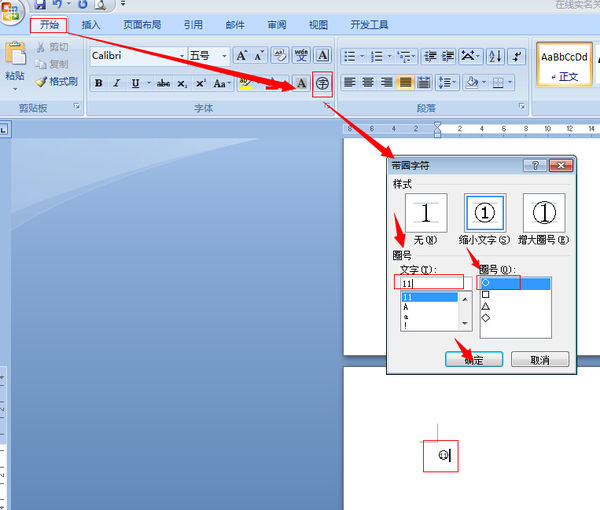Apply distributed alignment
The height and width of the screenshot is (510, 600).
pyautogui.click(x=424, y=82)
